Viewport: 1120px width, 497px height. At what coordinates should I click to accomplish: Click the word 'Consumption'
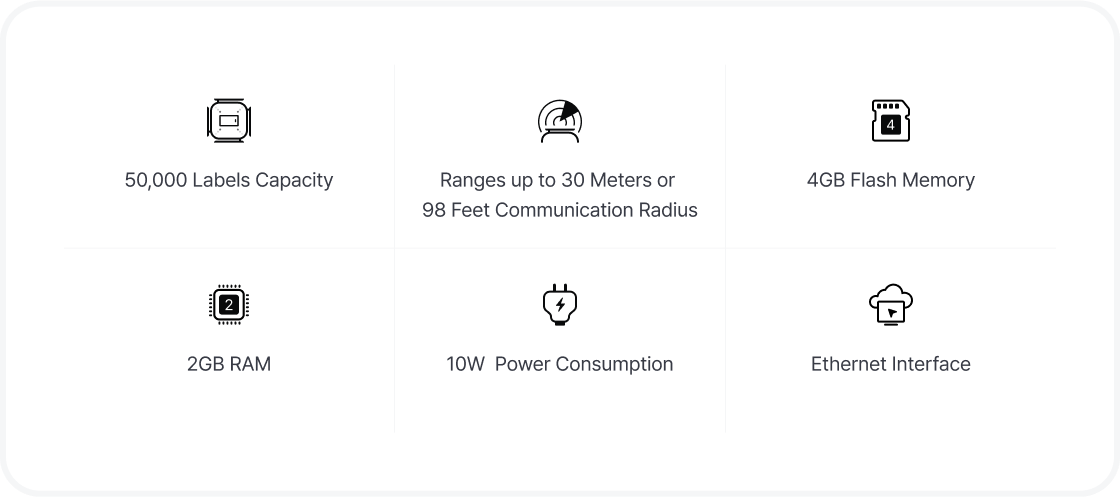pos(614,364)
